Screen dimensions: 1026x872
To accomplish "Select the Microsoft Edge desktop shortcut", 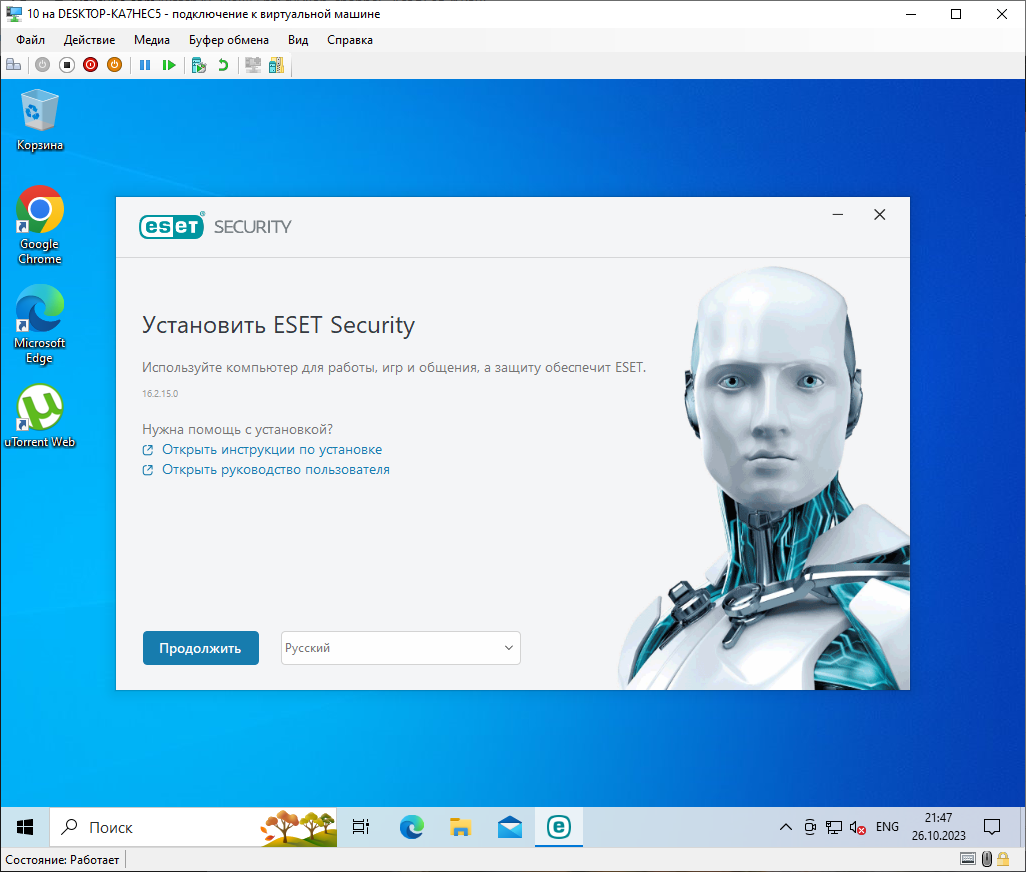I will click(40, 324).
